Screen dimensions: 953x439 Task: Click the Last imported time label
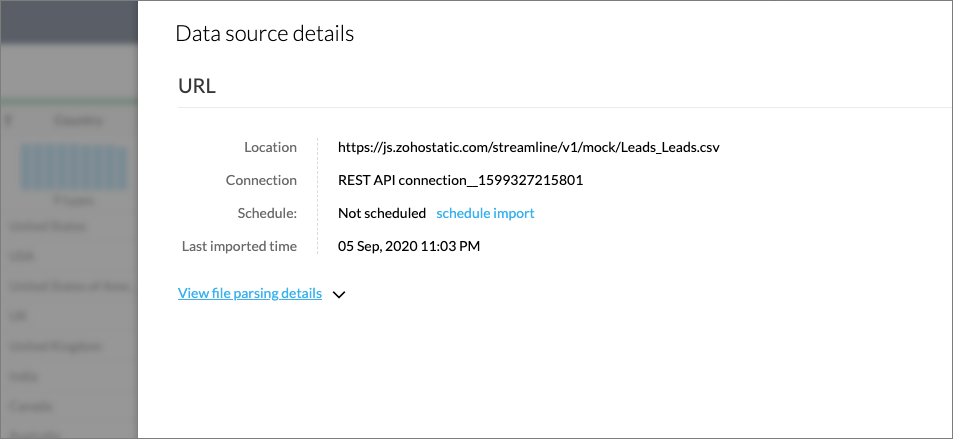239,246
